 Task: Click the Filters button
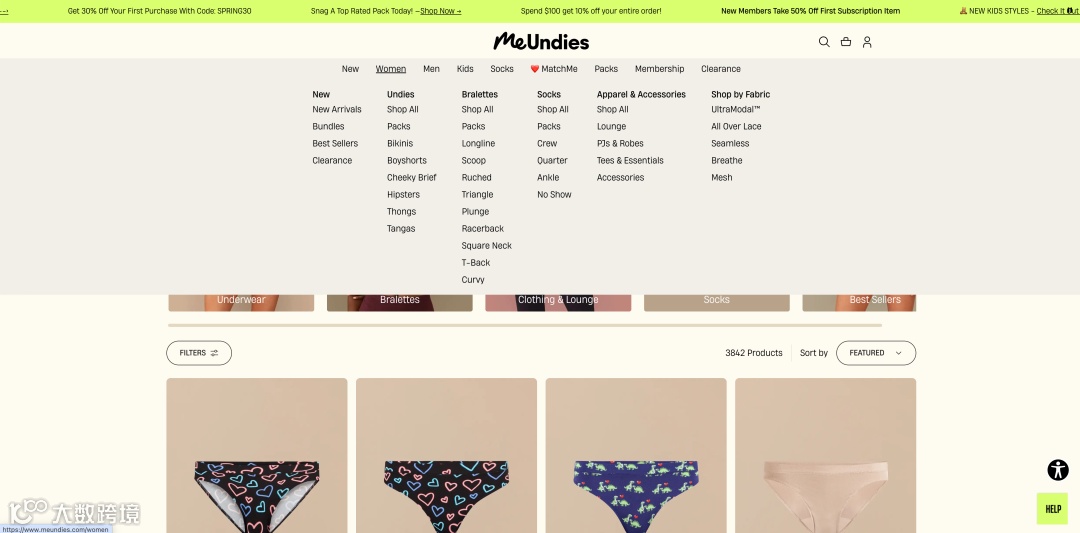click(199, 353)
